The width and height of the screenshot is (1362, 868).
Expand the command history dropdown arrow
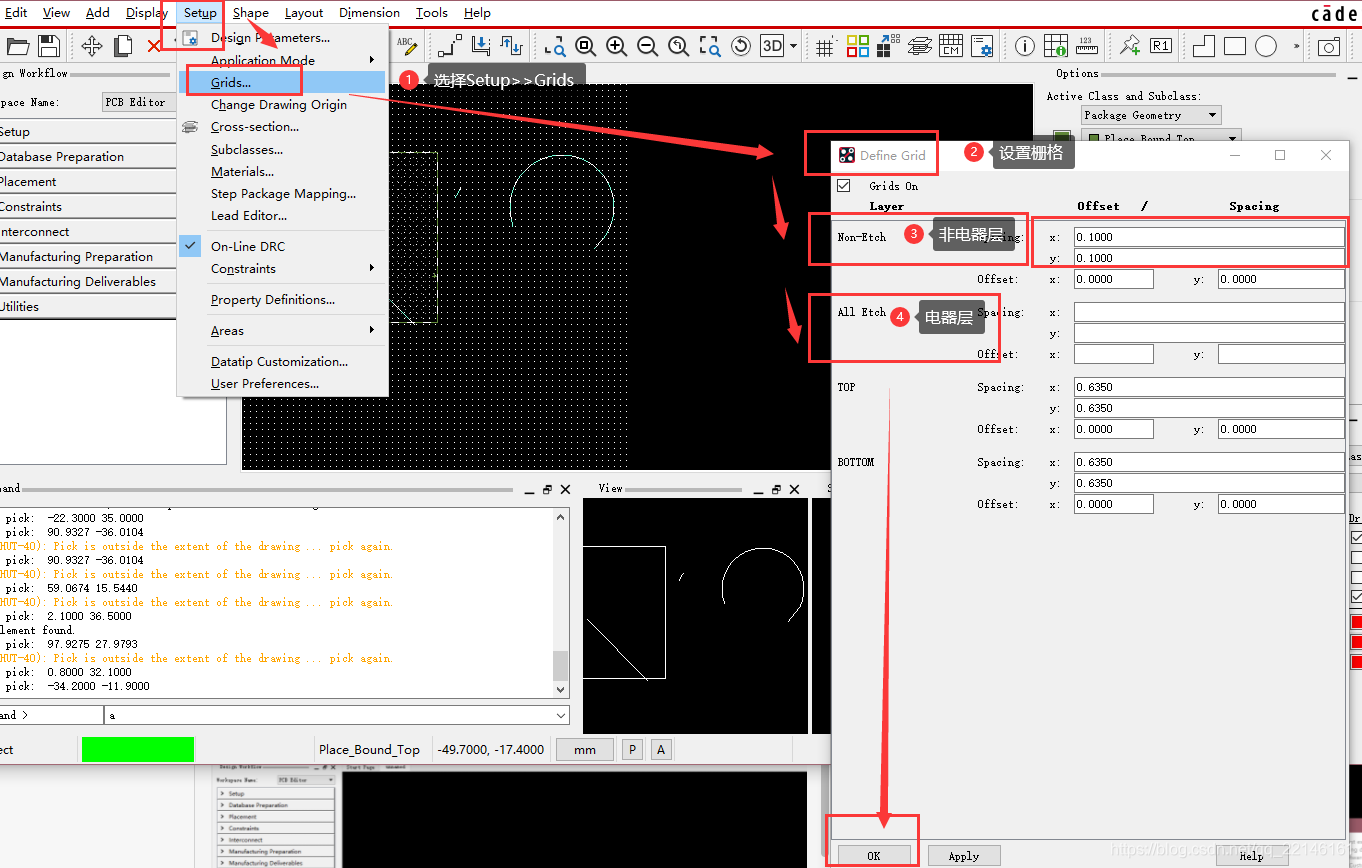[561, 716]
